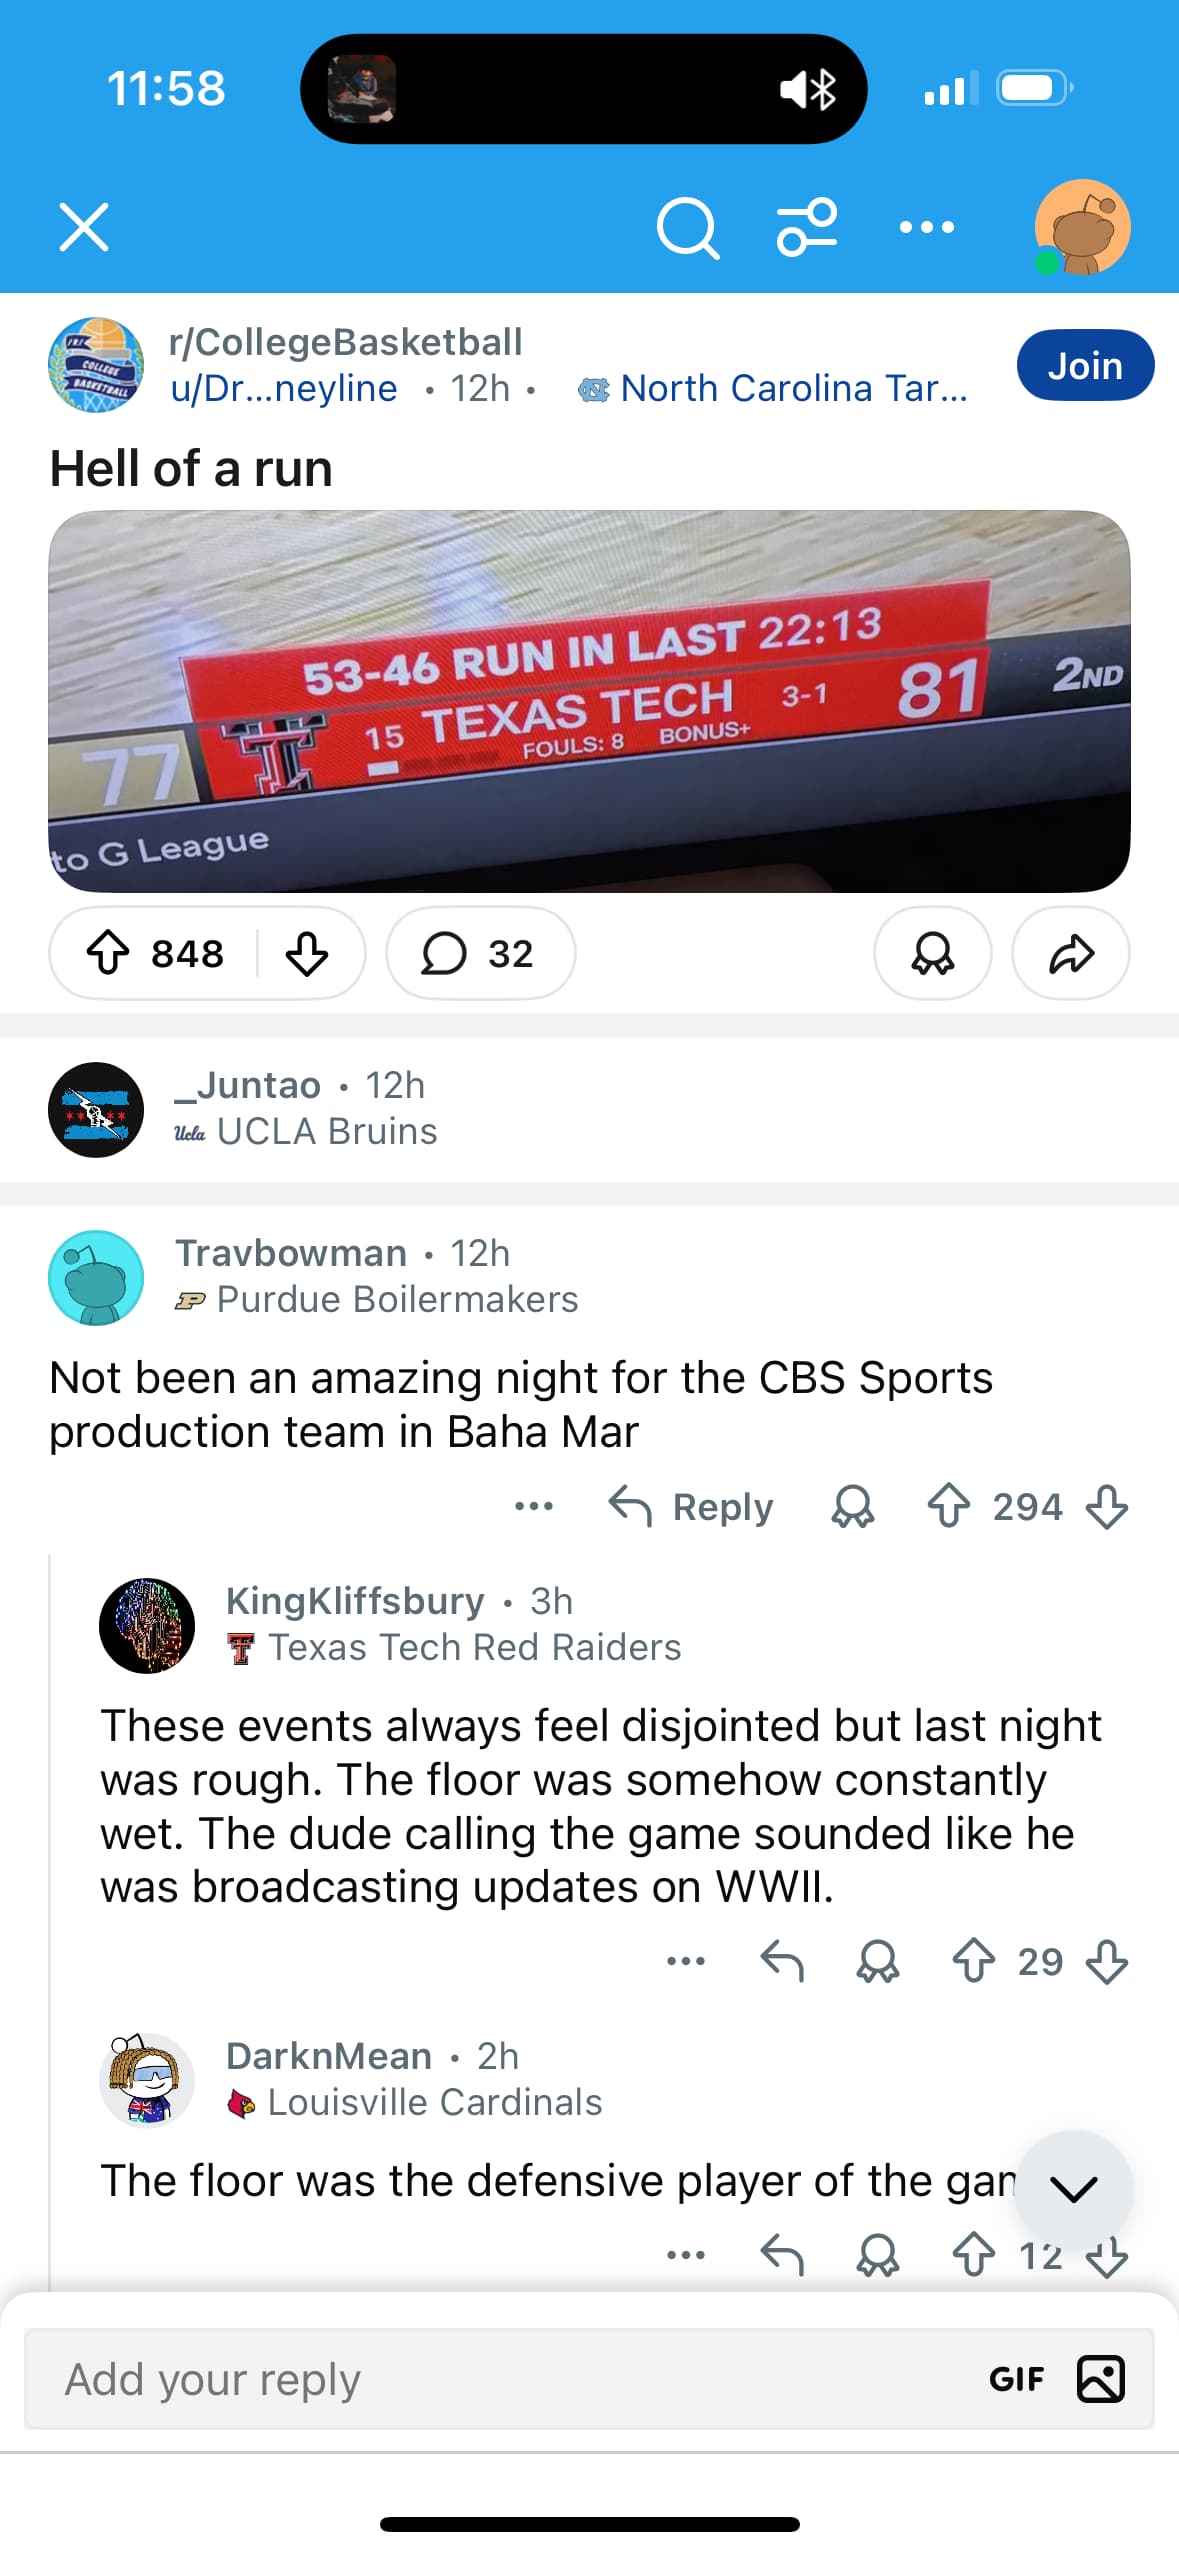
Task: Close the post with the X
Action: (84, 227)
